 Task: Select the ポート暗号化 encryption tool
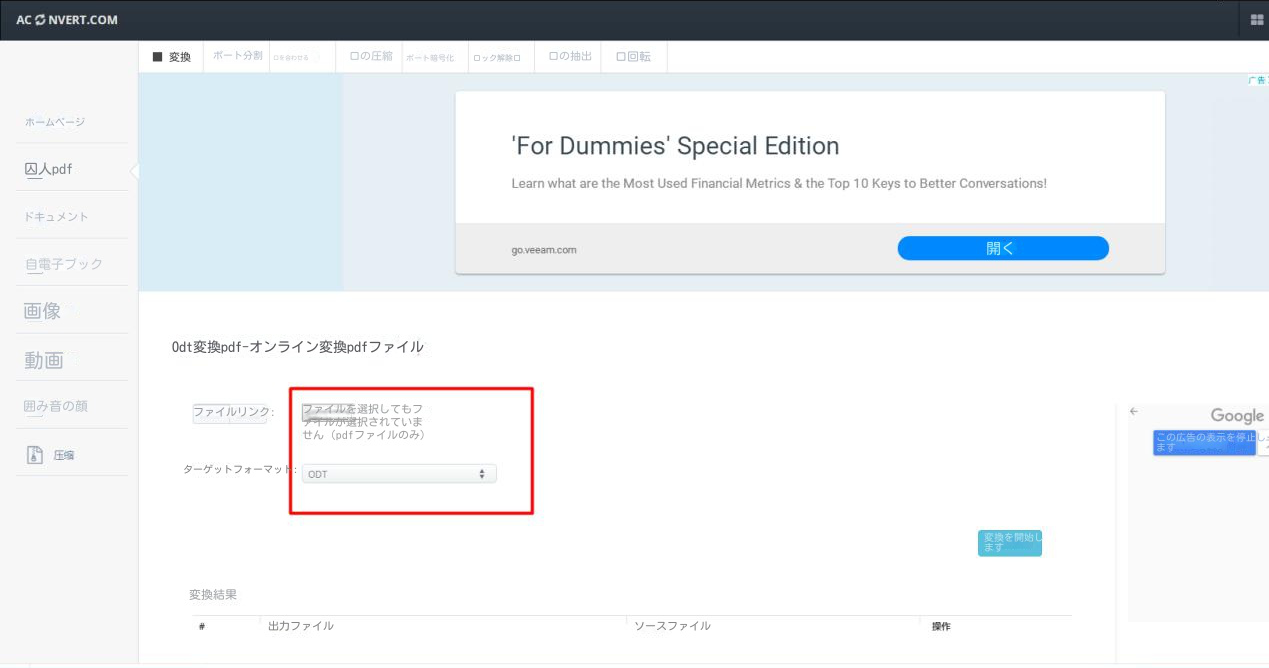(432, 57)
